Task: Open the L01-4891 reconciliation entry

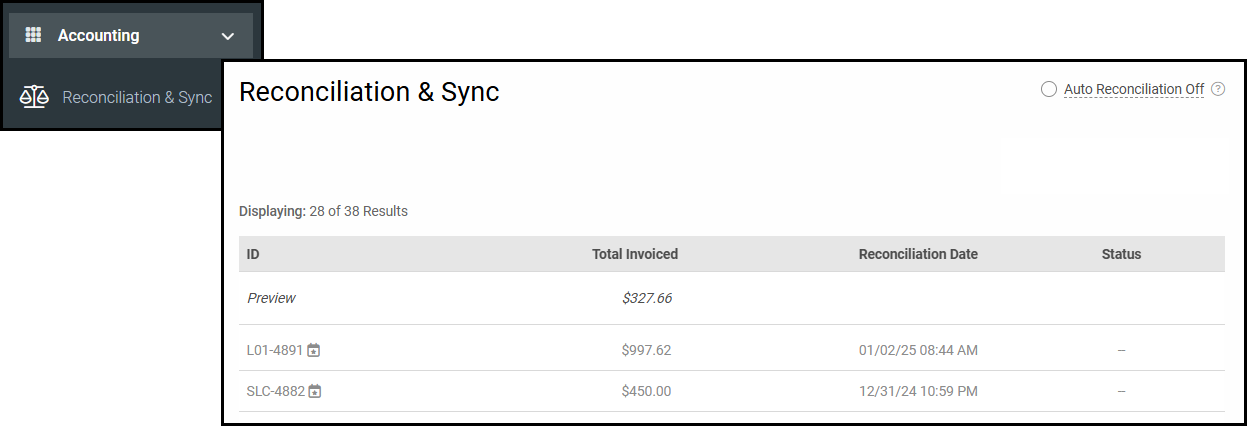Action: (274, 350)
